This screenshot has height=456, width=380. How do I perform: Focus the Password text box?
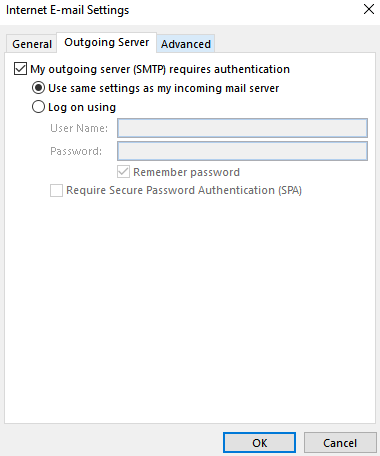pyautogui.click(x=242, y=151)
